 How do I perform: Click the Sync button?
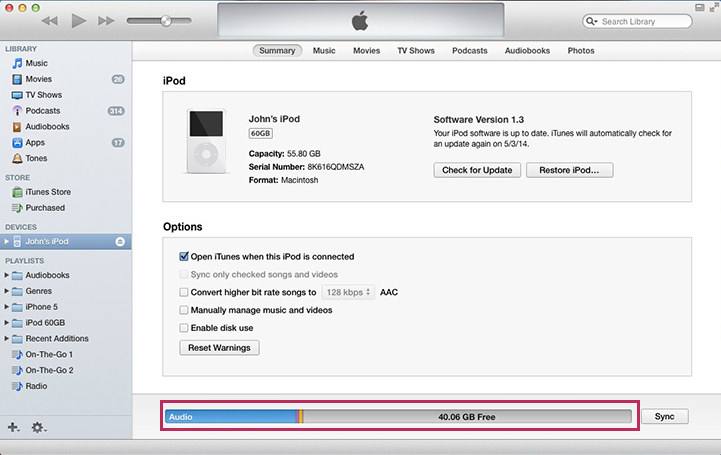664,416
